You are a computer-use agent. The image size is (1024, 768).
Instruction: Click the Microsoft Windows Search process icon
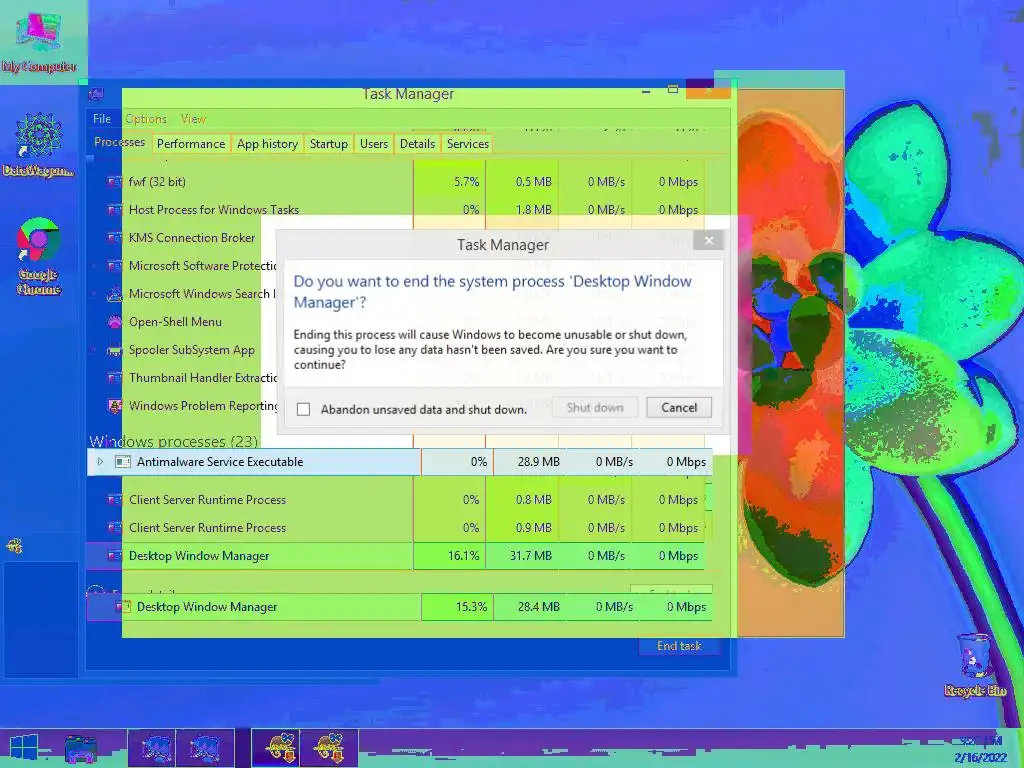(114, 295)
